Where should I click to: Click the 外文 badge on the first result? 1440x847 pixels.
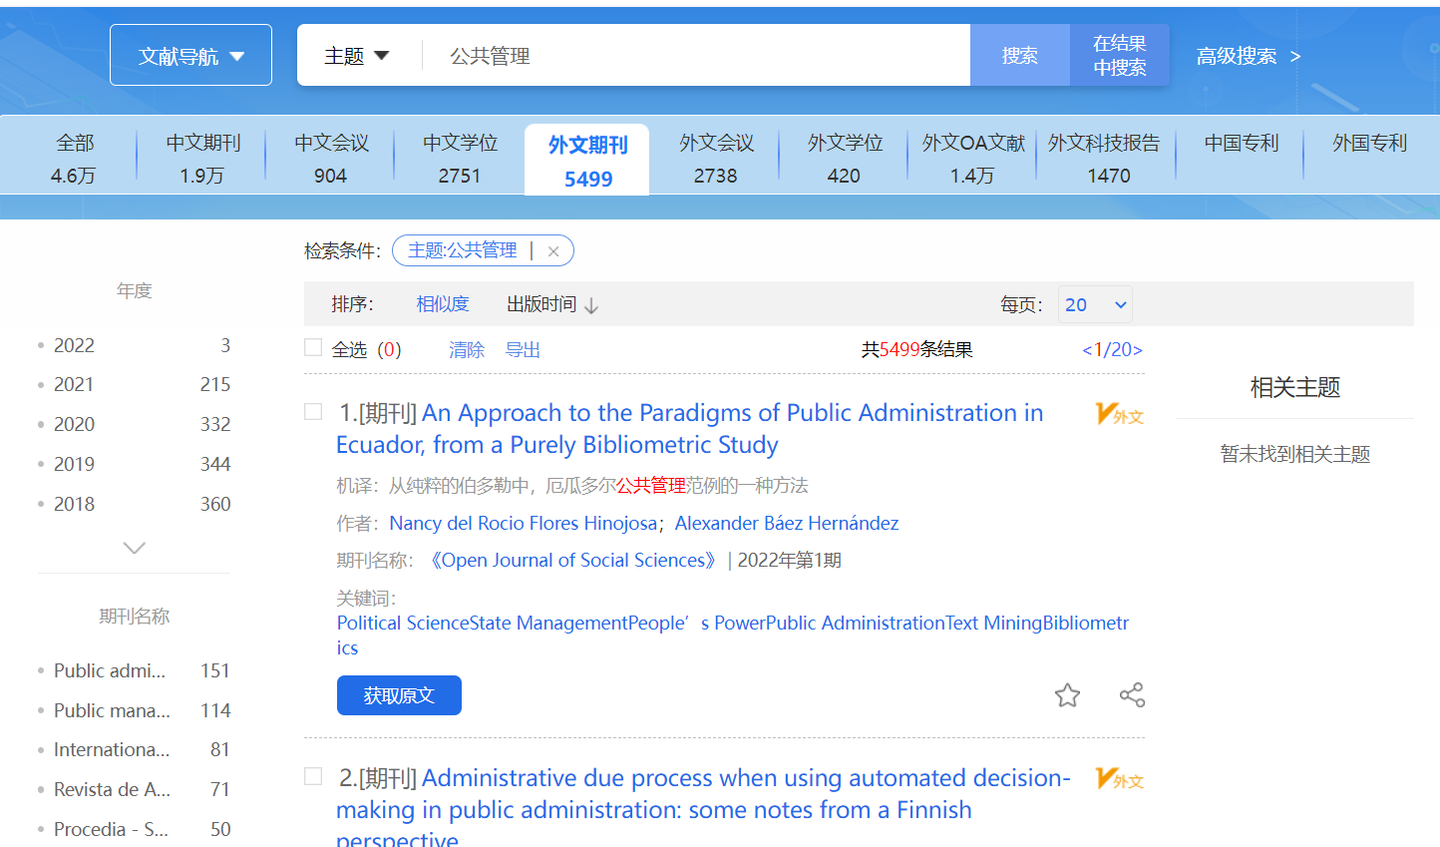click(x=1119, y=413)
